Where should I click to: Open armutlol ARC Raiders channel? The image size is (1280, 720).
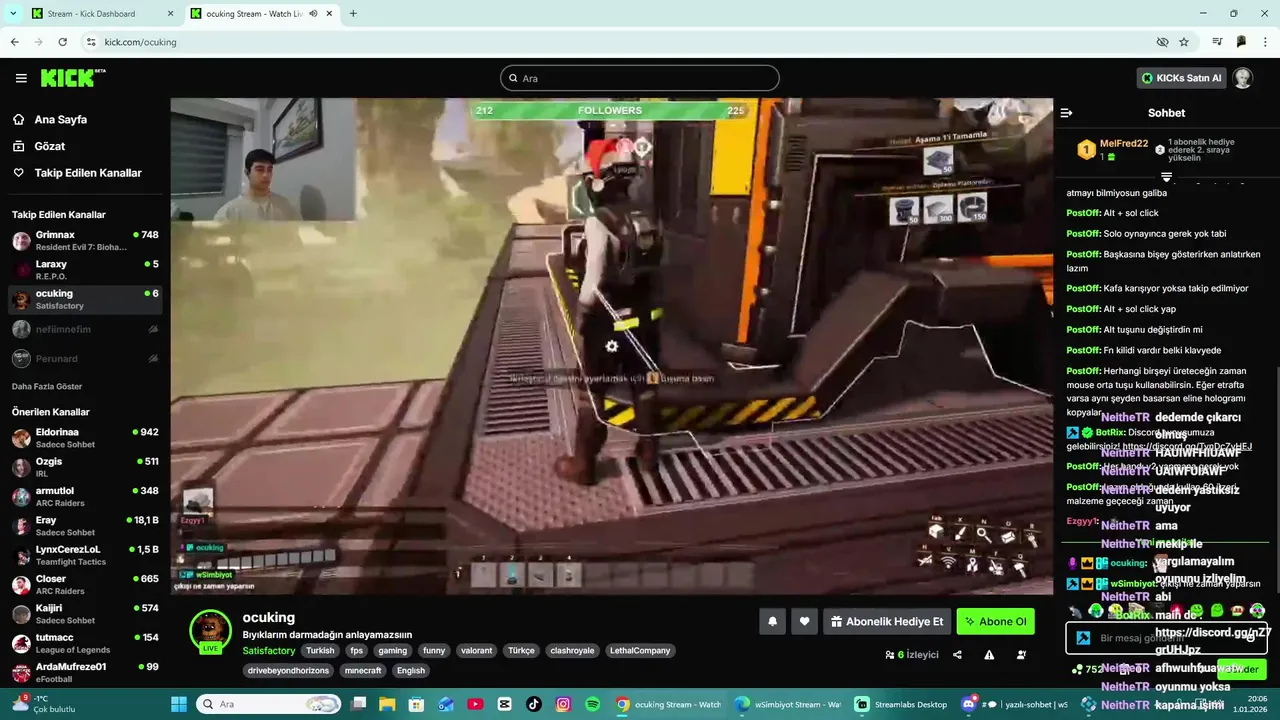coord(85,497)
